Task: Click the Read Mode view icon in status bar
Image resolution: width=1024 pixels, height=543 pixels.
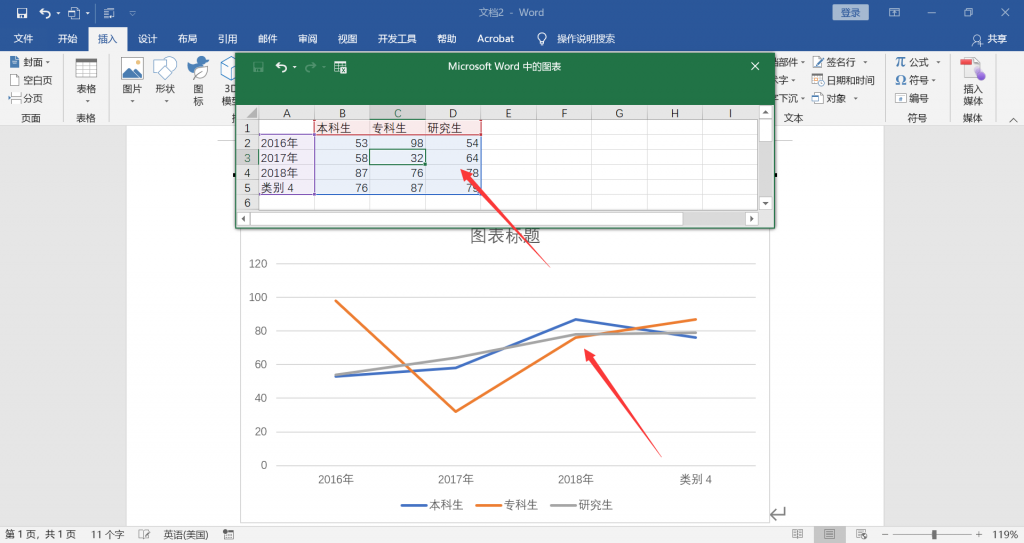Action: click(x=797, y=535)
